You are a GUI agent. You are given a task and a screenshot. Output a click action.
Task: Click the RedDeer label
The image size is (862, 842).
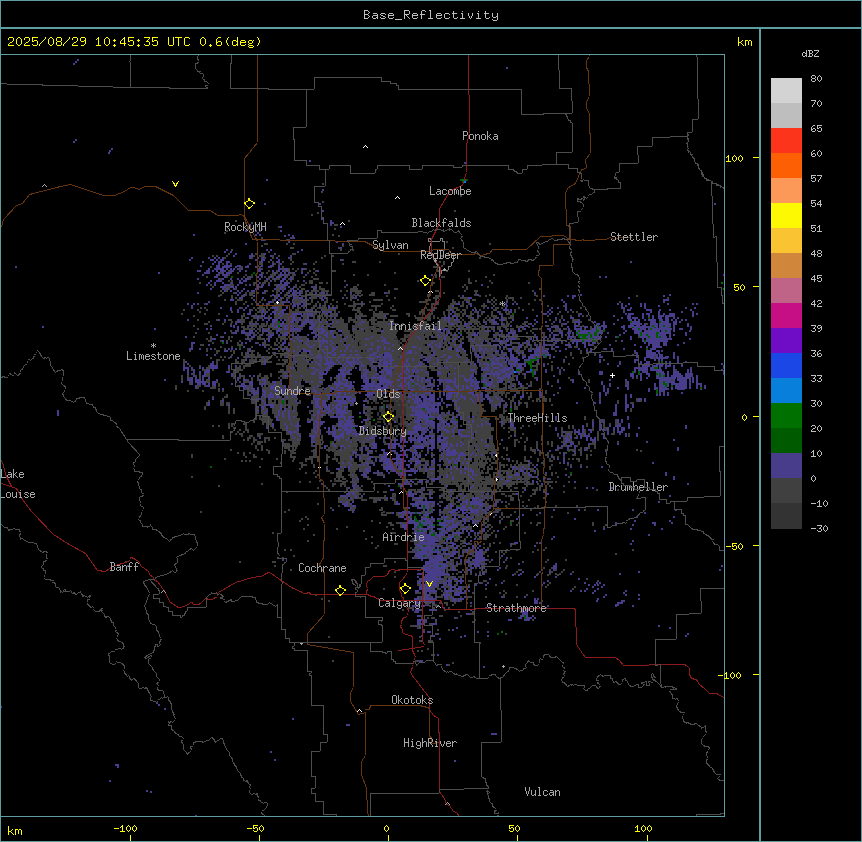click(440, 255)
